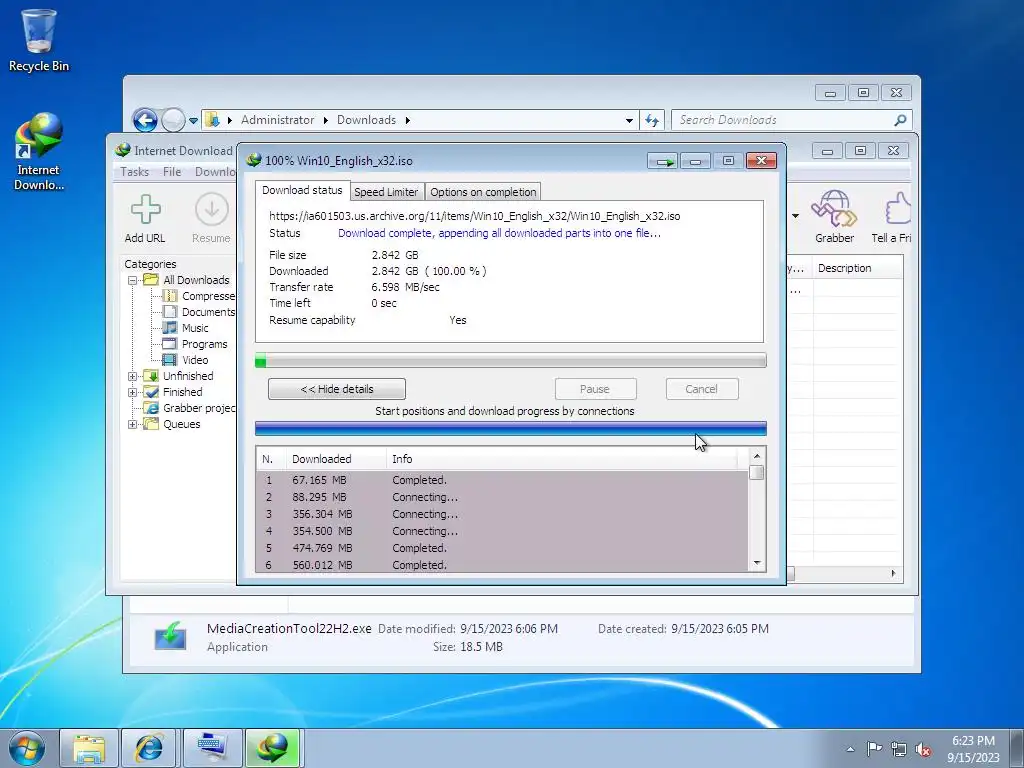Image resolution: width=1024 pixels, height=768 pixels.
Task: Click the Search Downloads input field
Action: pyautogui.click(x=782, y=120)
